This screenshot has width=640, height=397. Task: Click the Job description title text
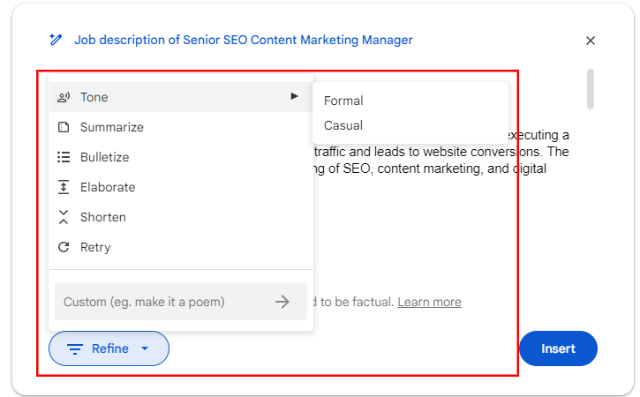tap(243, 40)
